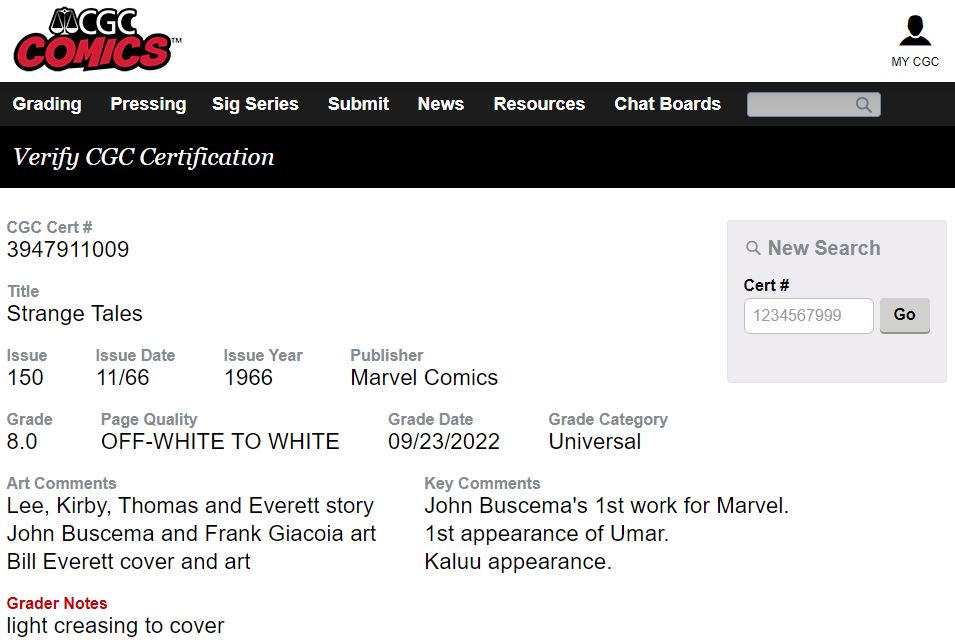This screenshot has width=955, height=643.
Task: Open the Submit menu
Action: coord(358,104)
